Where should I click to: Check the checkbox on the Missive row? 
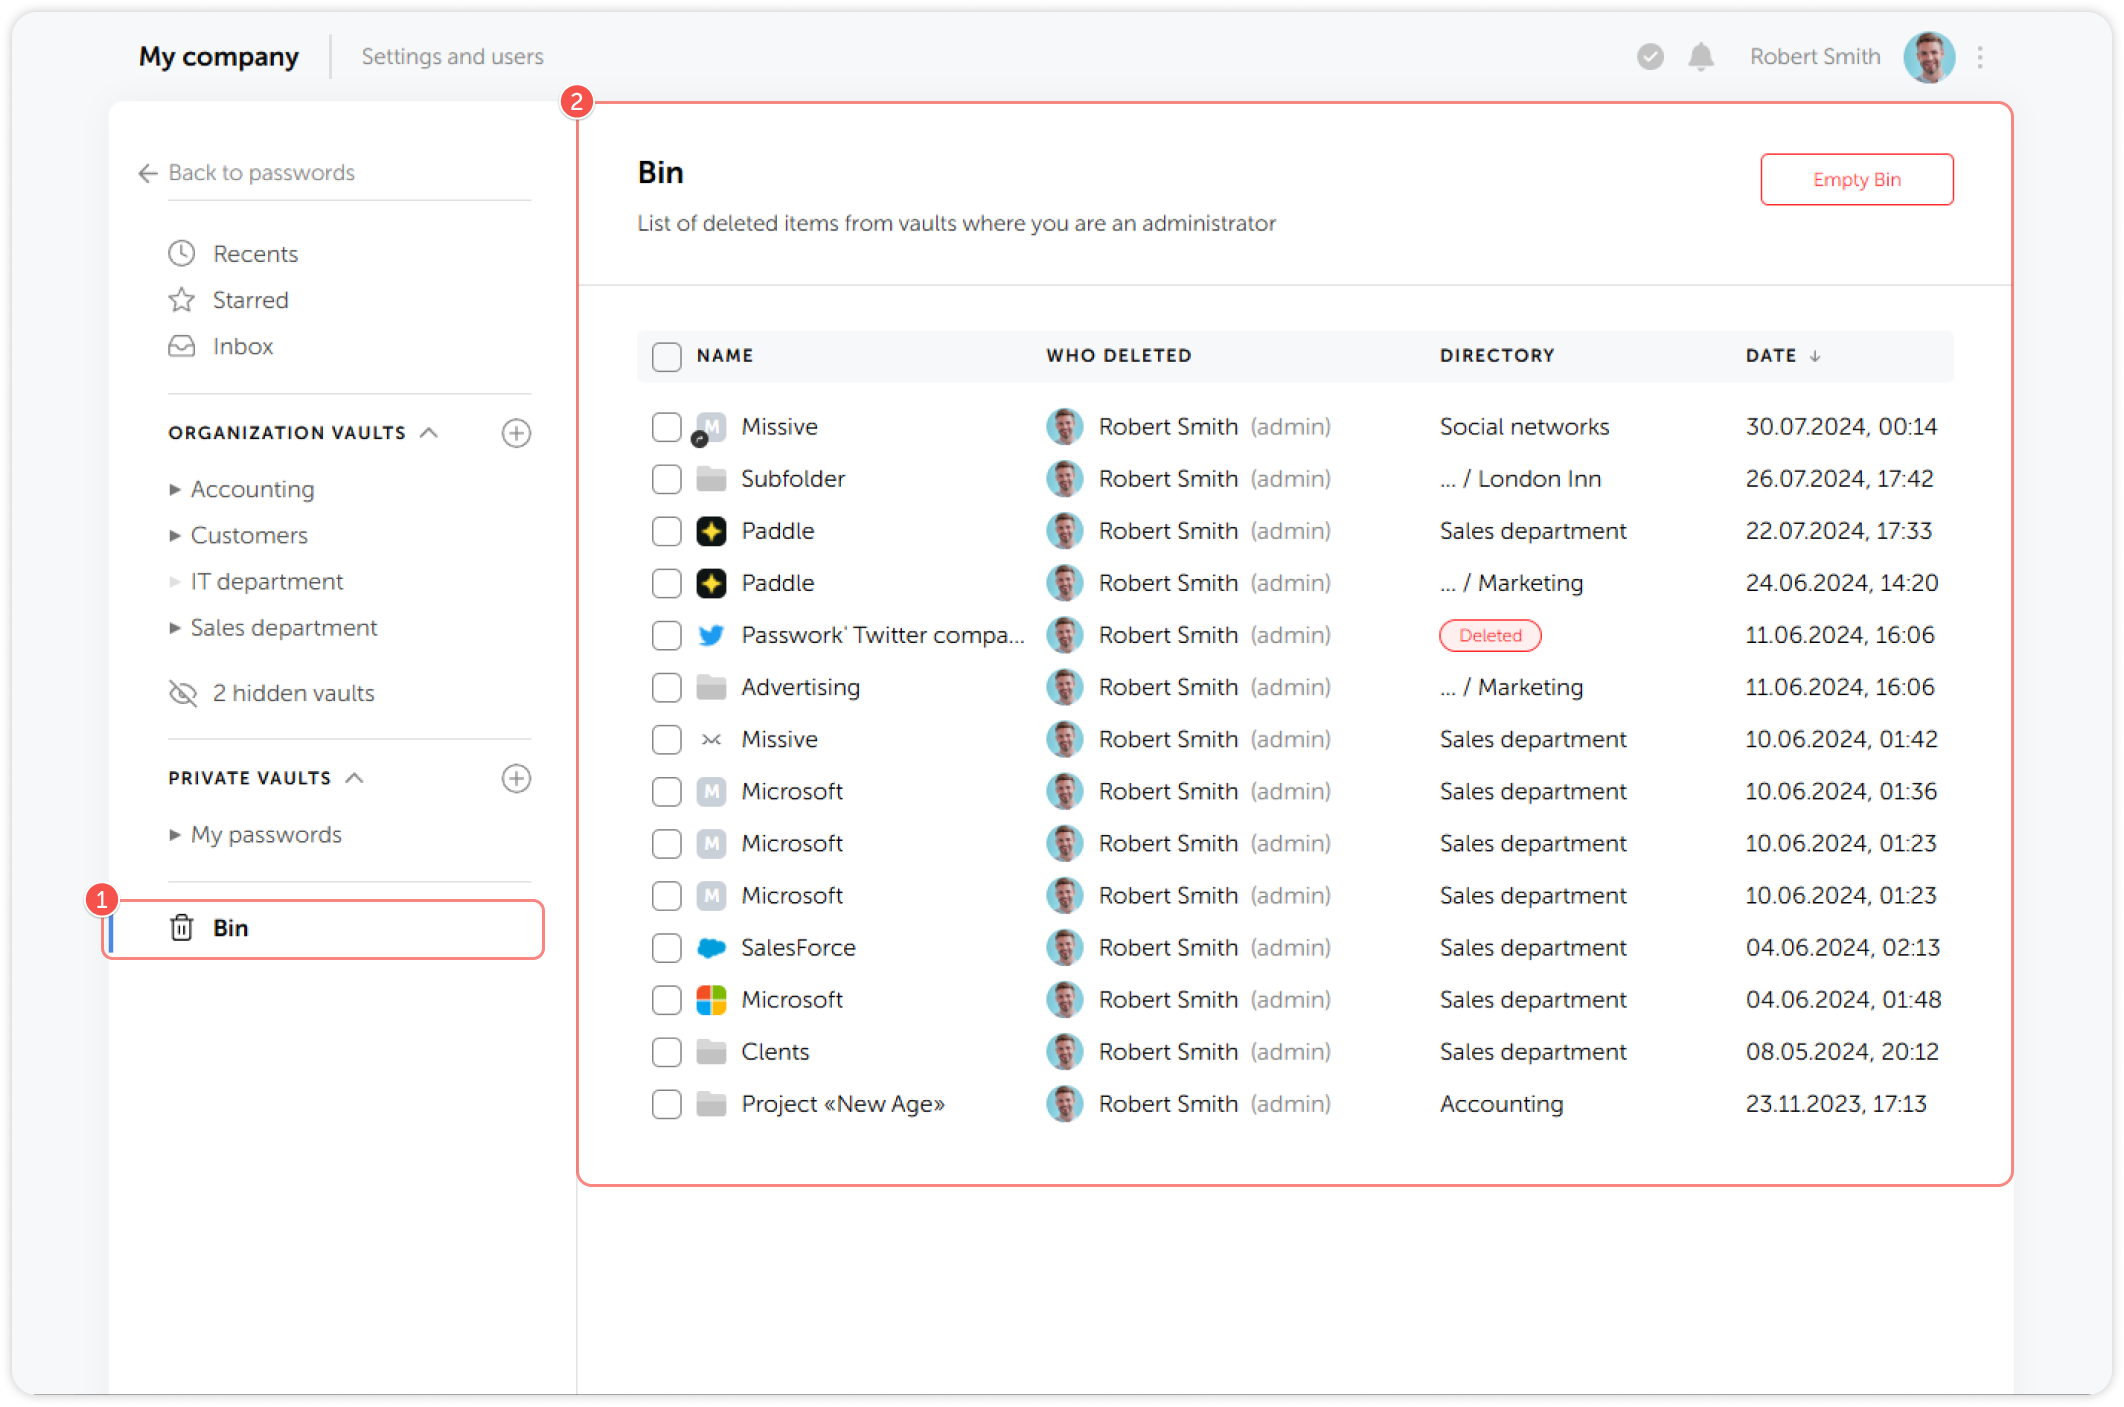point(666,427)
